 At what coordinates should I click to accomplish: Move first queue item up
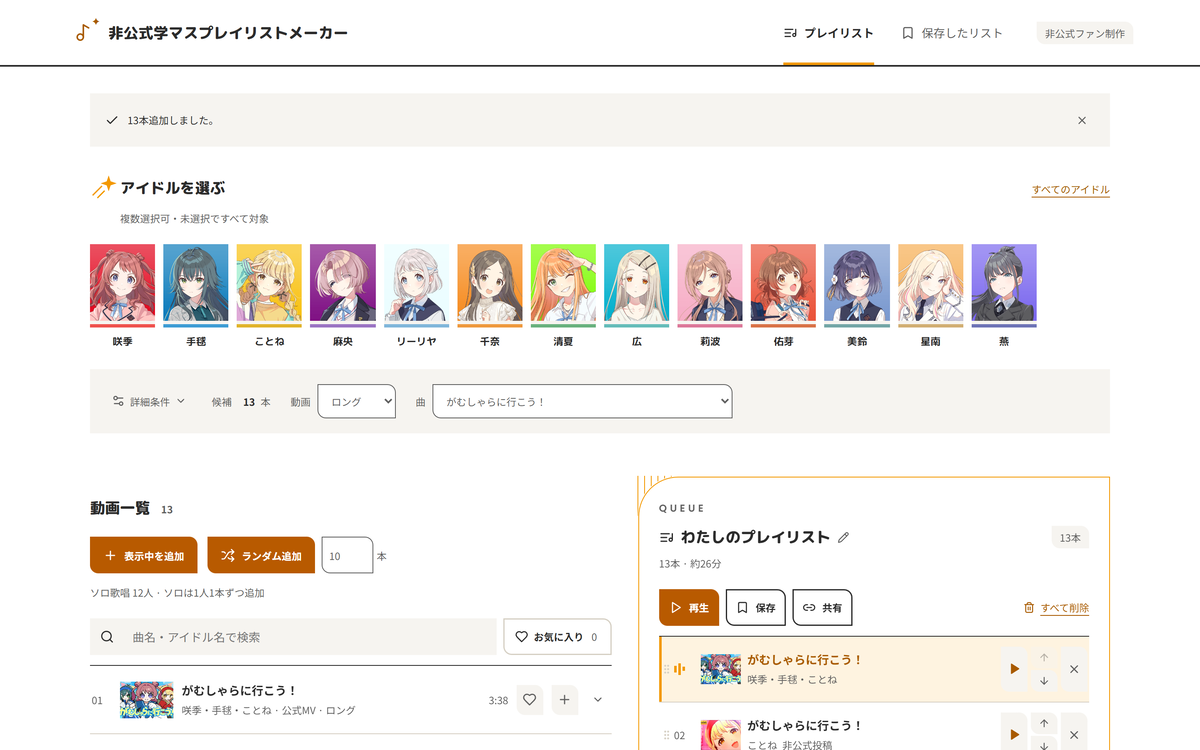coord(1044,658)
